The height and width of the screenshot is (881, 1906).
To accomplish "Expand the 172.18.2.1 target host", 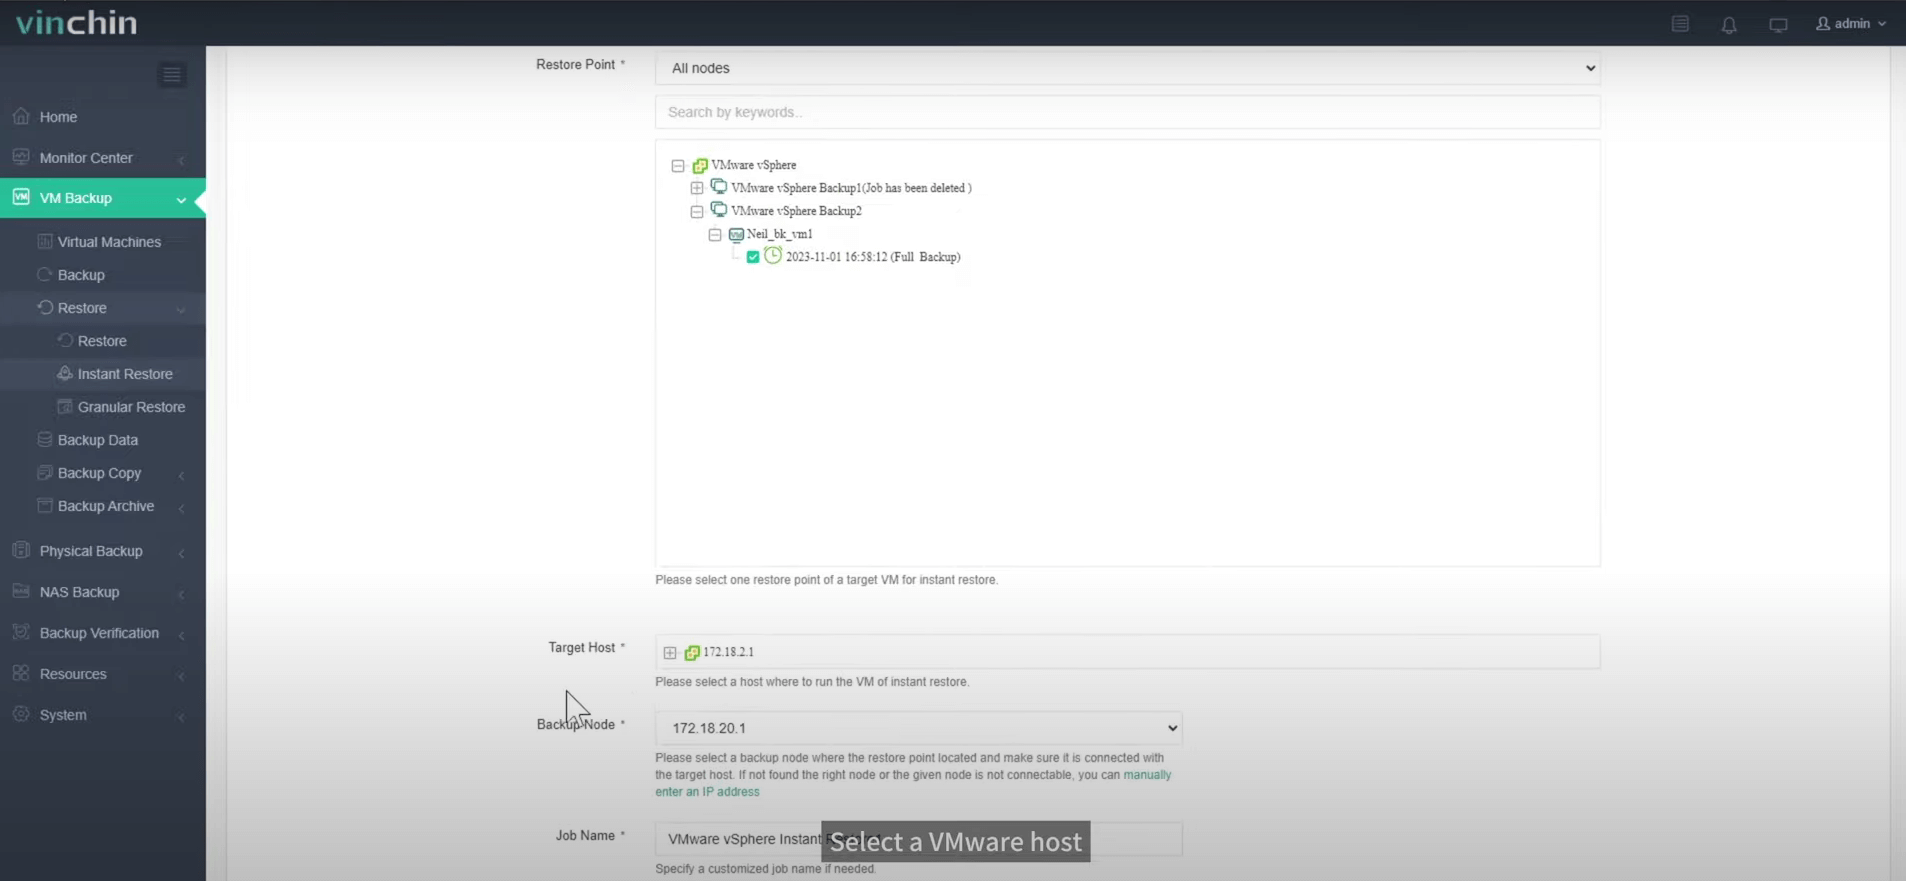I will click(x=670, y=653).
